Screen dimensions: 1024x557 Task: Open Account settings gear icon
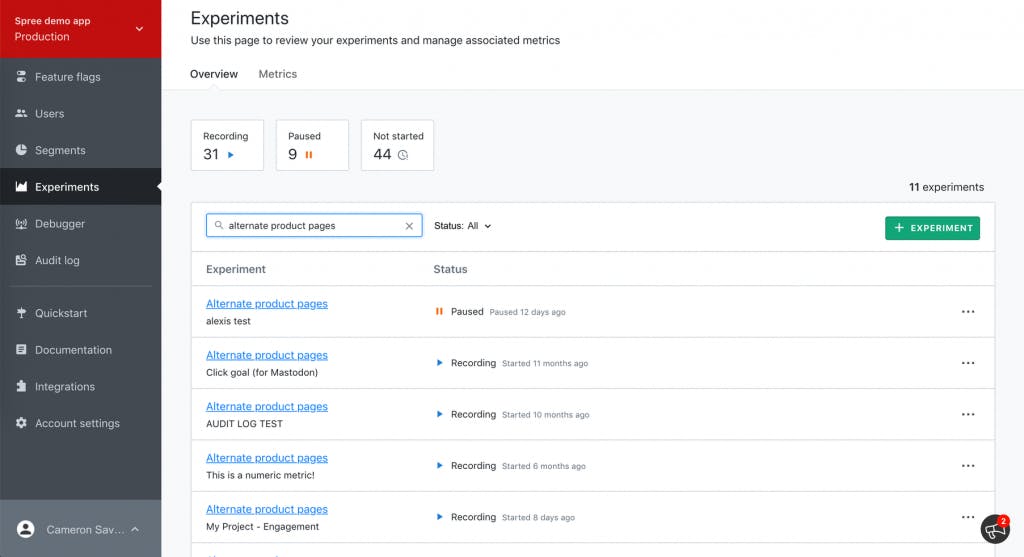pyautogui.click(x=21, y=422)
